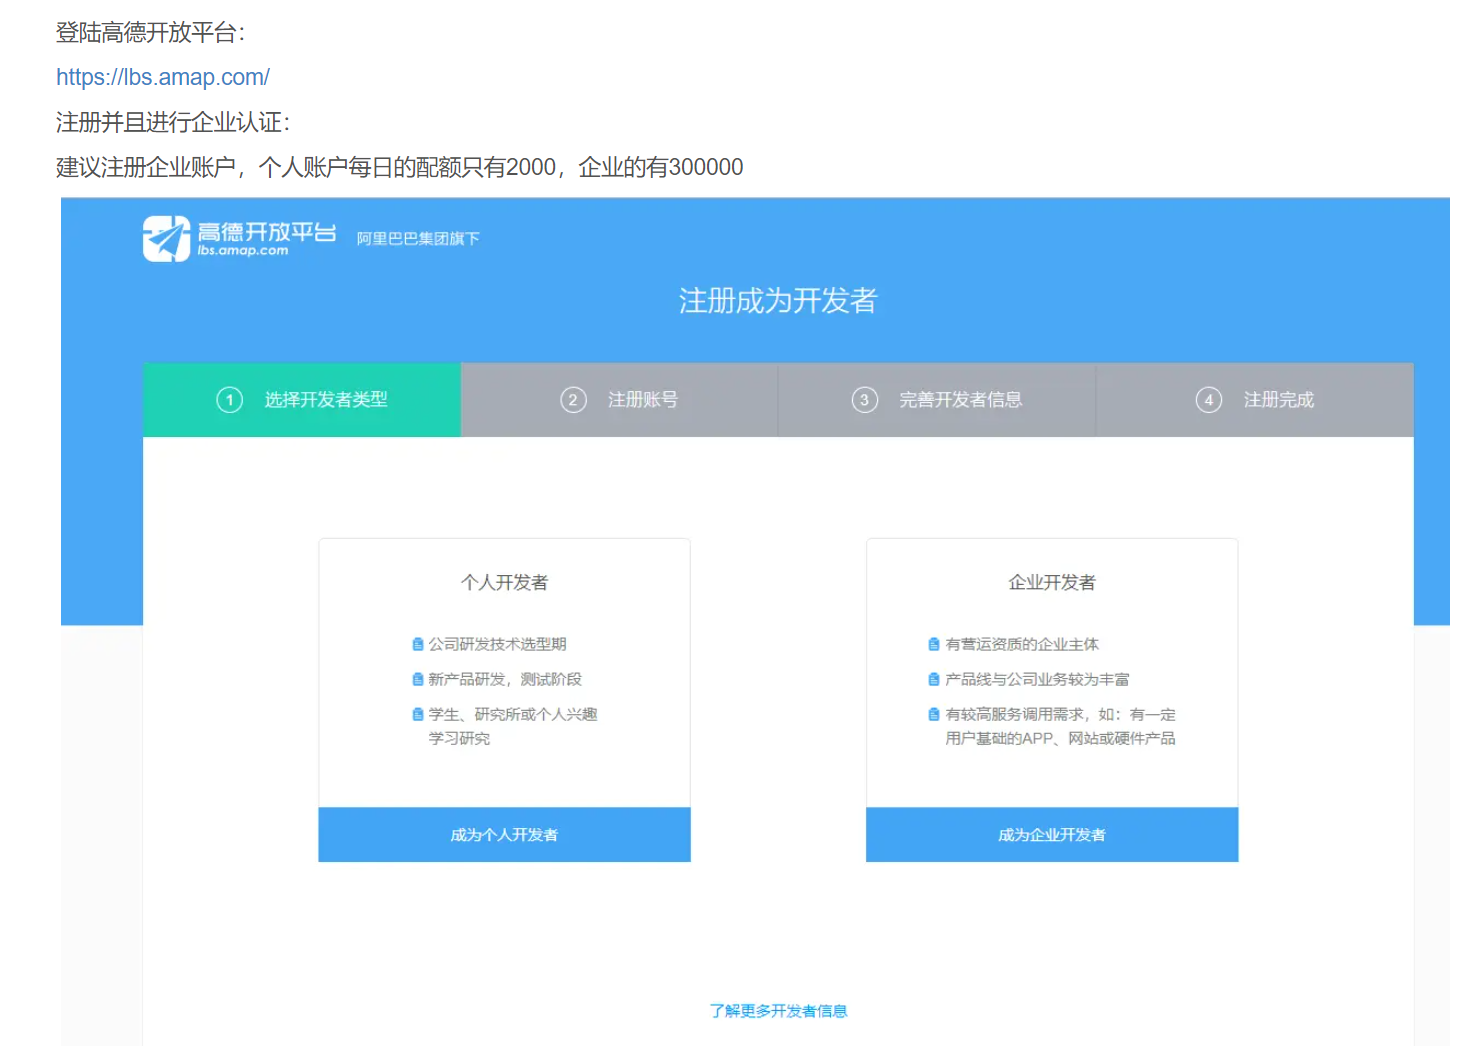Click the 有营运资质的企业主体 text
Viewport: 1462px width, 1046px height.
(1022, 645)
